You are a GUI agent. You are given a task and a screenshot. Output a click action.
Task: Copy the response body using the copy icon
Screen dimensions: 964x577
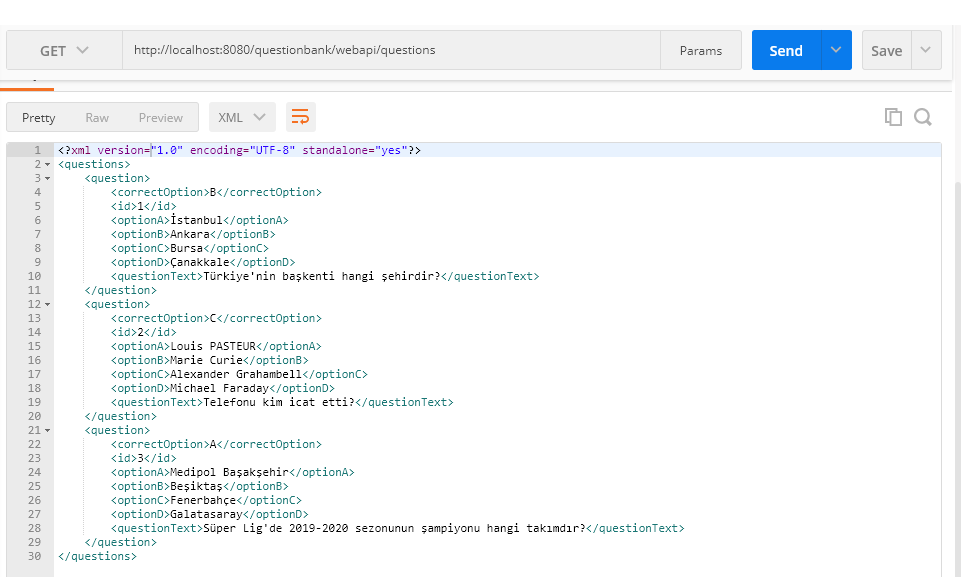893,116
